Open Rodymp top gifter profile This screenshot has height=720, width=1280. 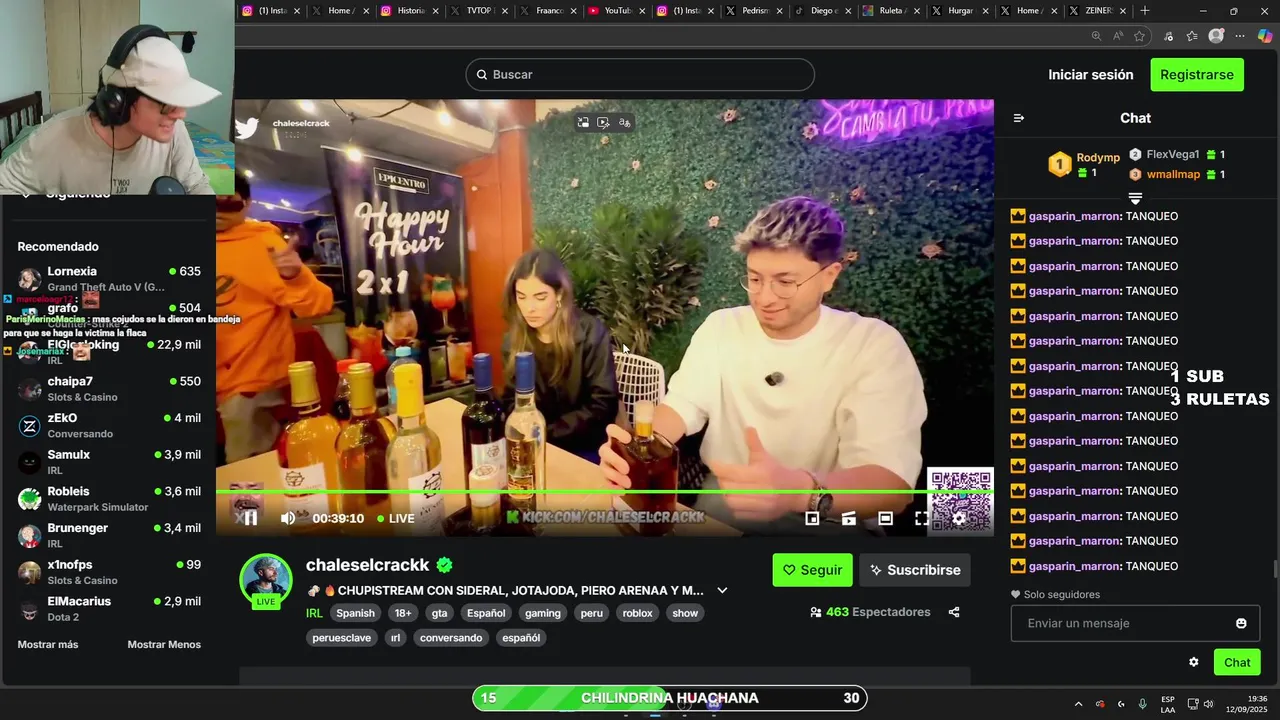pos(1083,164)
